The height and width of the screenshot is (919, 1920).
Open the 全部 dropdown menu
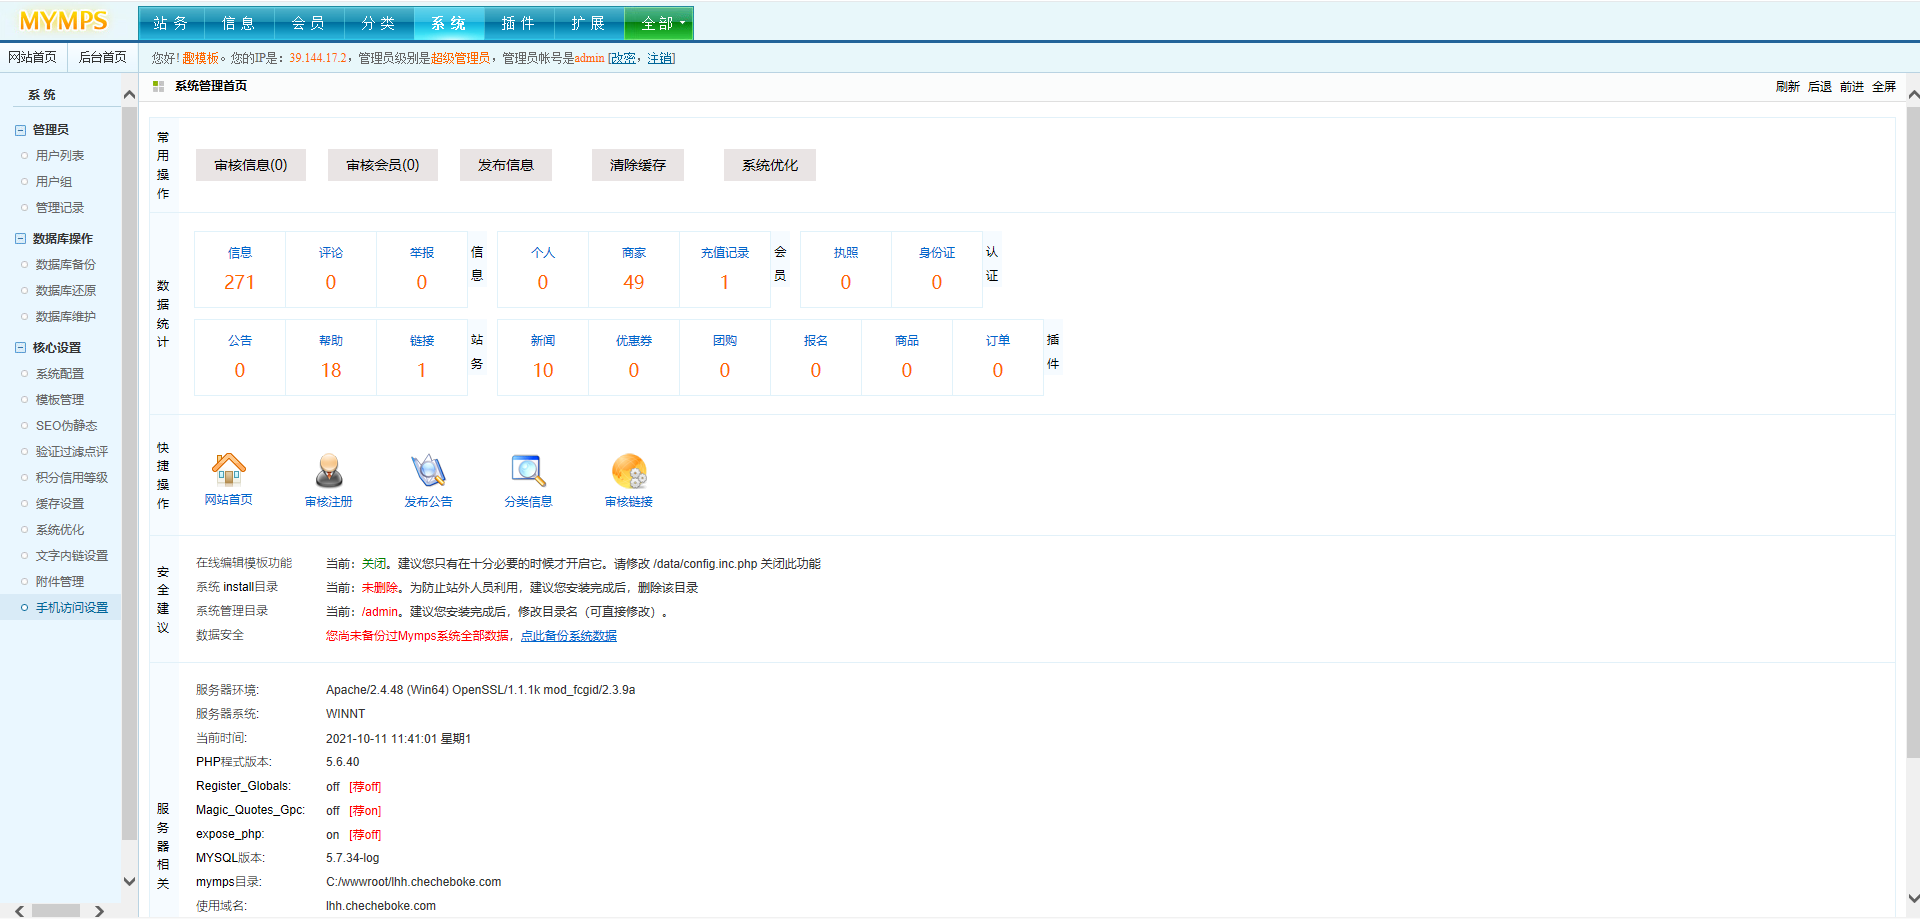[x=659, y=23]
